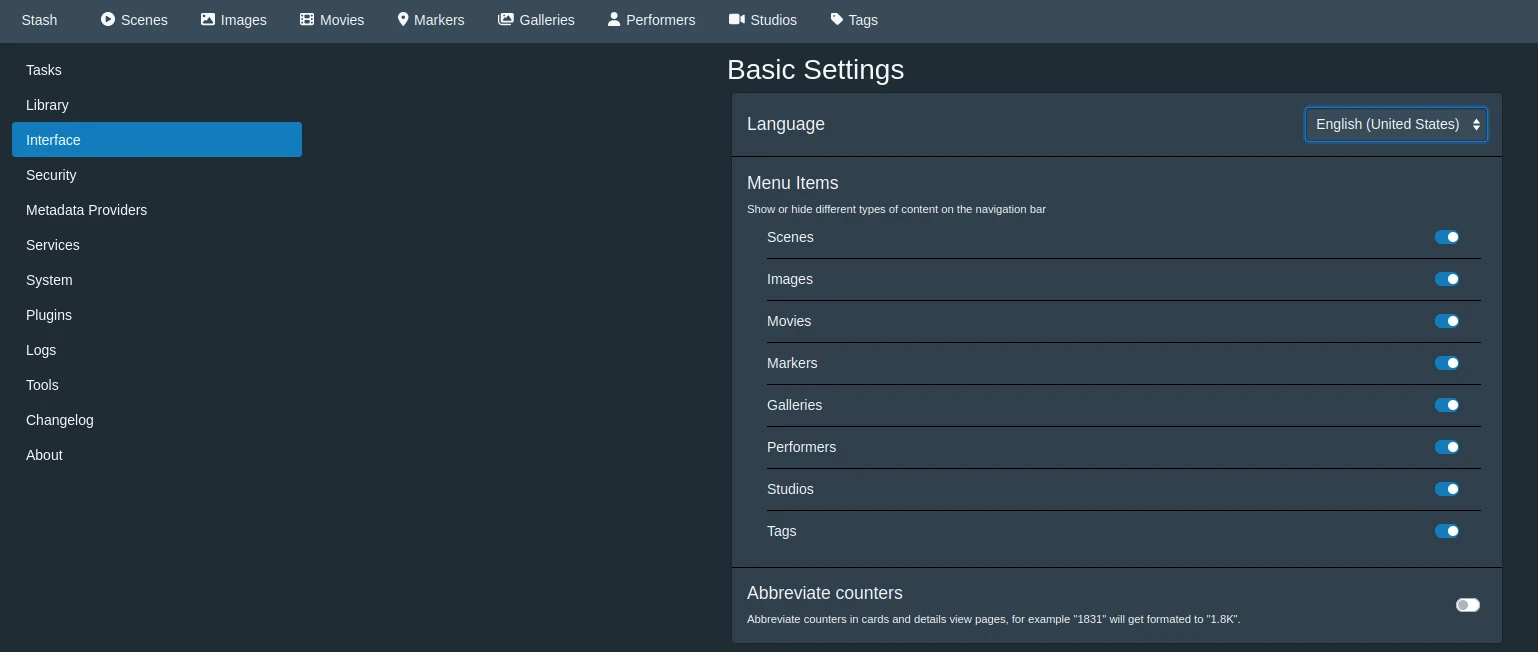Click the Markers map-pin icon in navbar
1538x652 pixels.
click(403, 19)
